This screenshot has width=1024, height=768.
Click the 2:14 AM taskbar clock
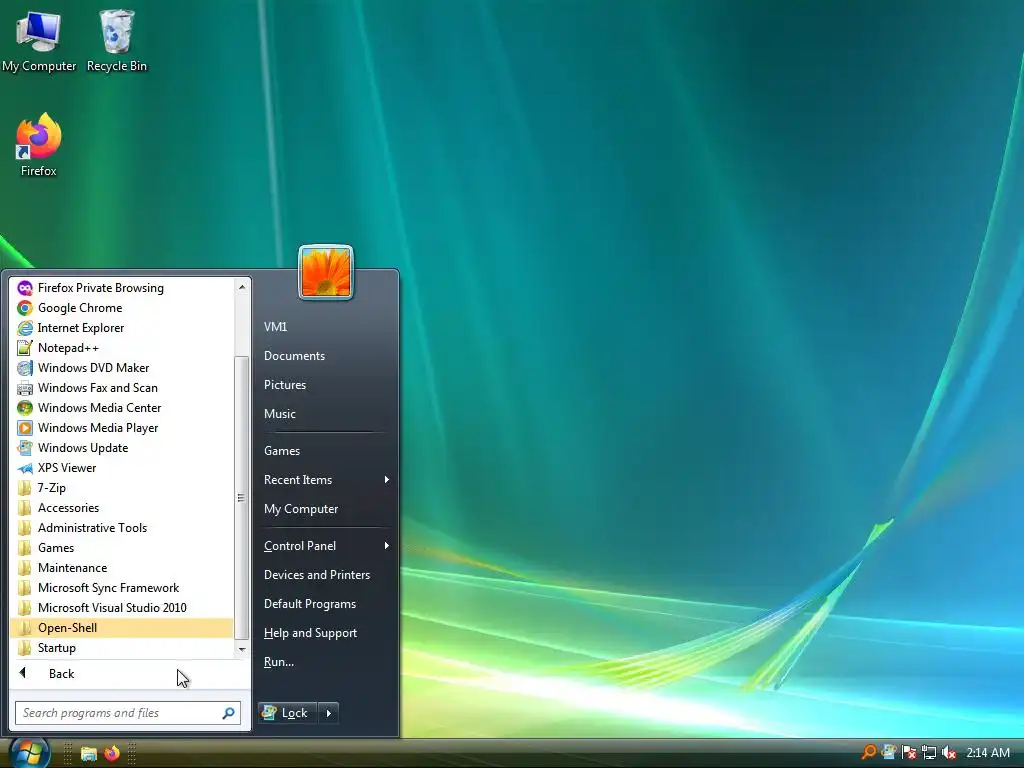pyautogui.click(x=987, y=753)
